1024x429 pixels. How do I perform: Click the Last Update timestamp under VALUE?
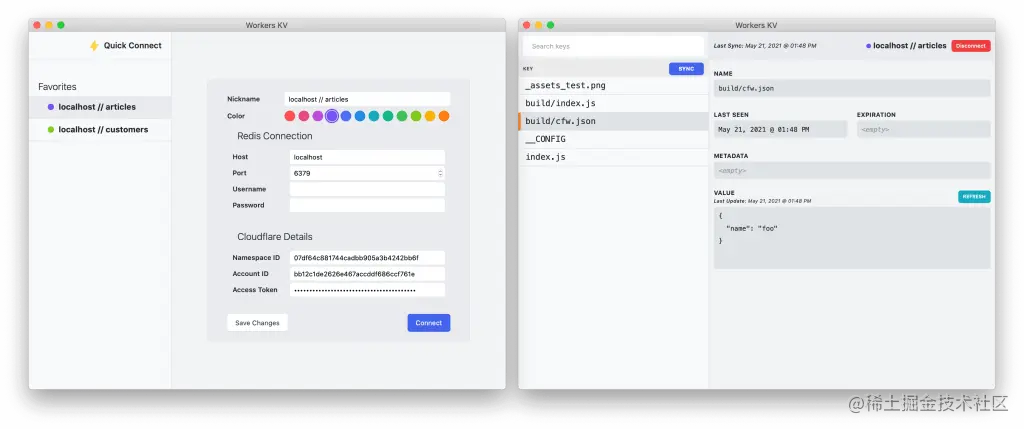[763, 201]
